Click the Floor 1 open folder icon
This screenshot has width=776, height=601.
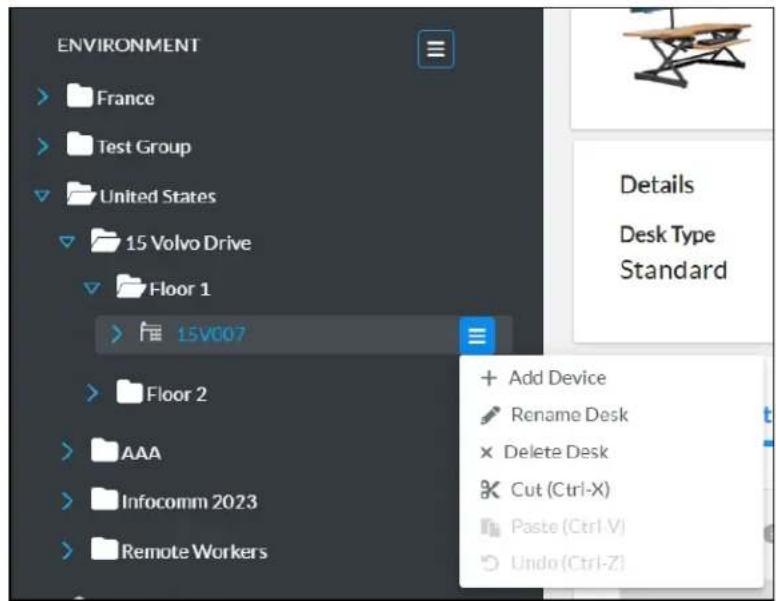coord(131,286)
